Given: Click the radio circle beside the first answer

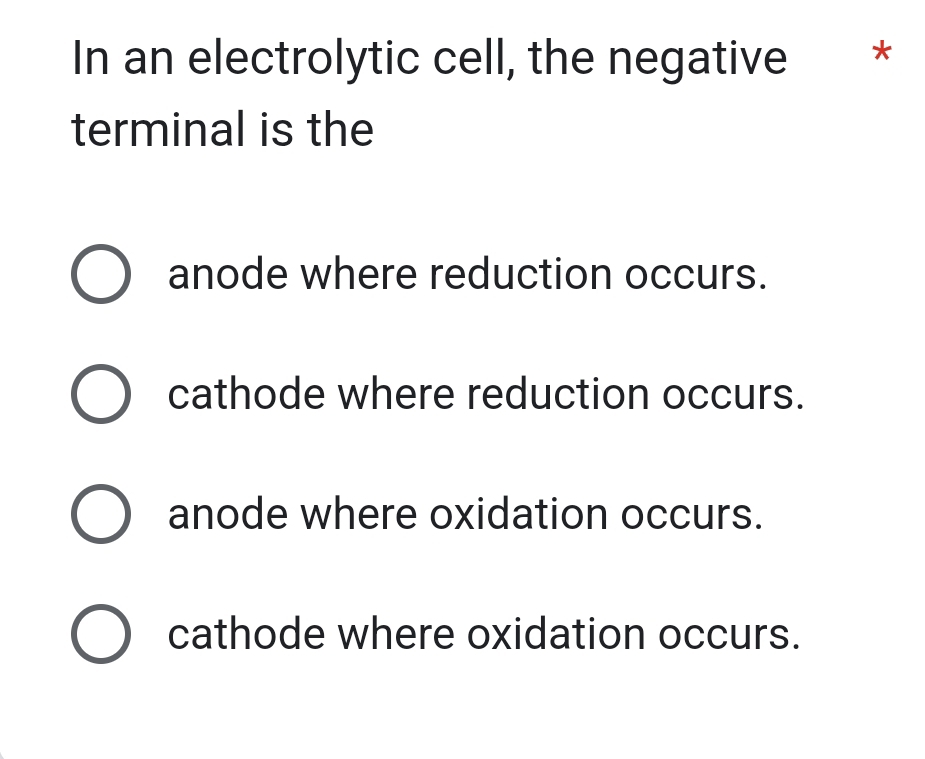Looking at the screenshot, I should [x=101, y=275].
